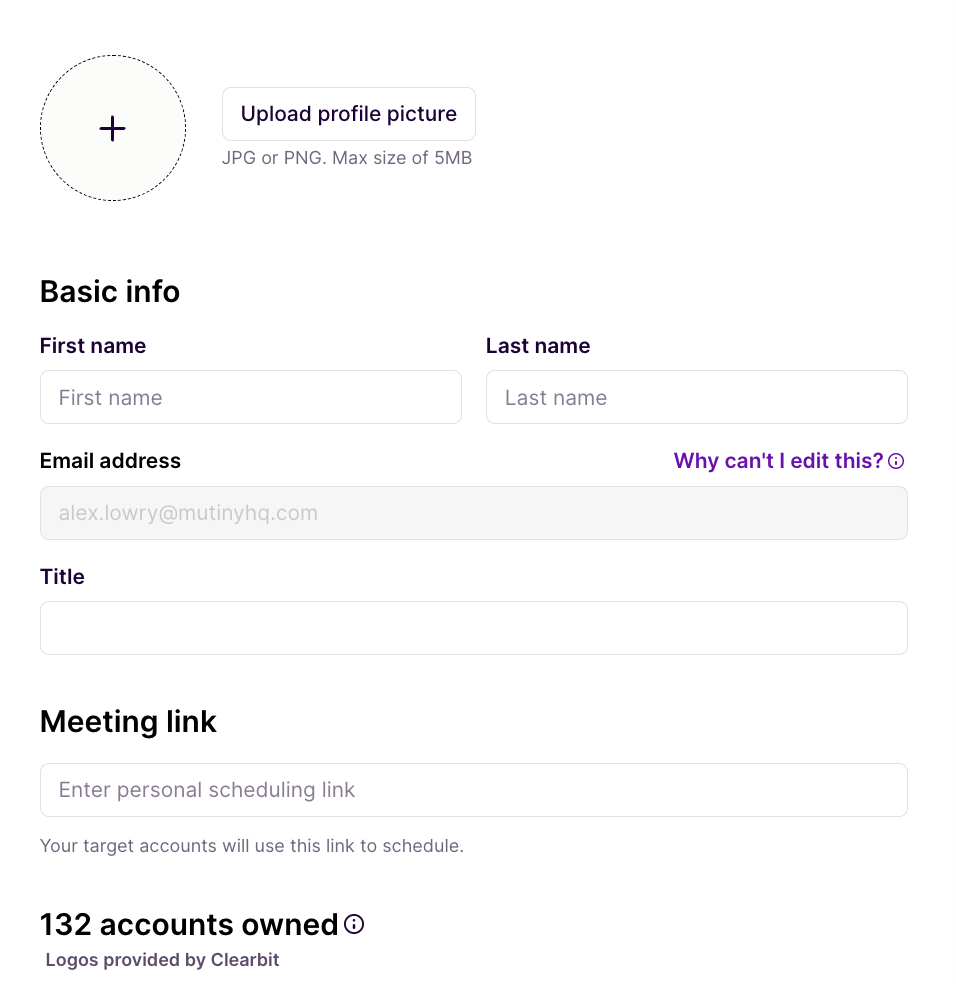Viewport: 956px width, 984px height.
Task: Focus the First name input field
Action: click(250, 397)
